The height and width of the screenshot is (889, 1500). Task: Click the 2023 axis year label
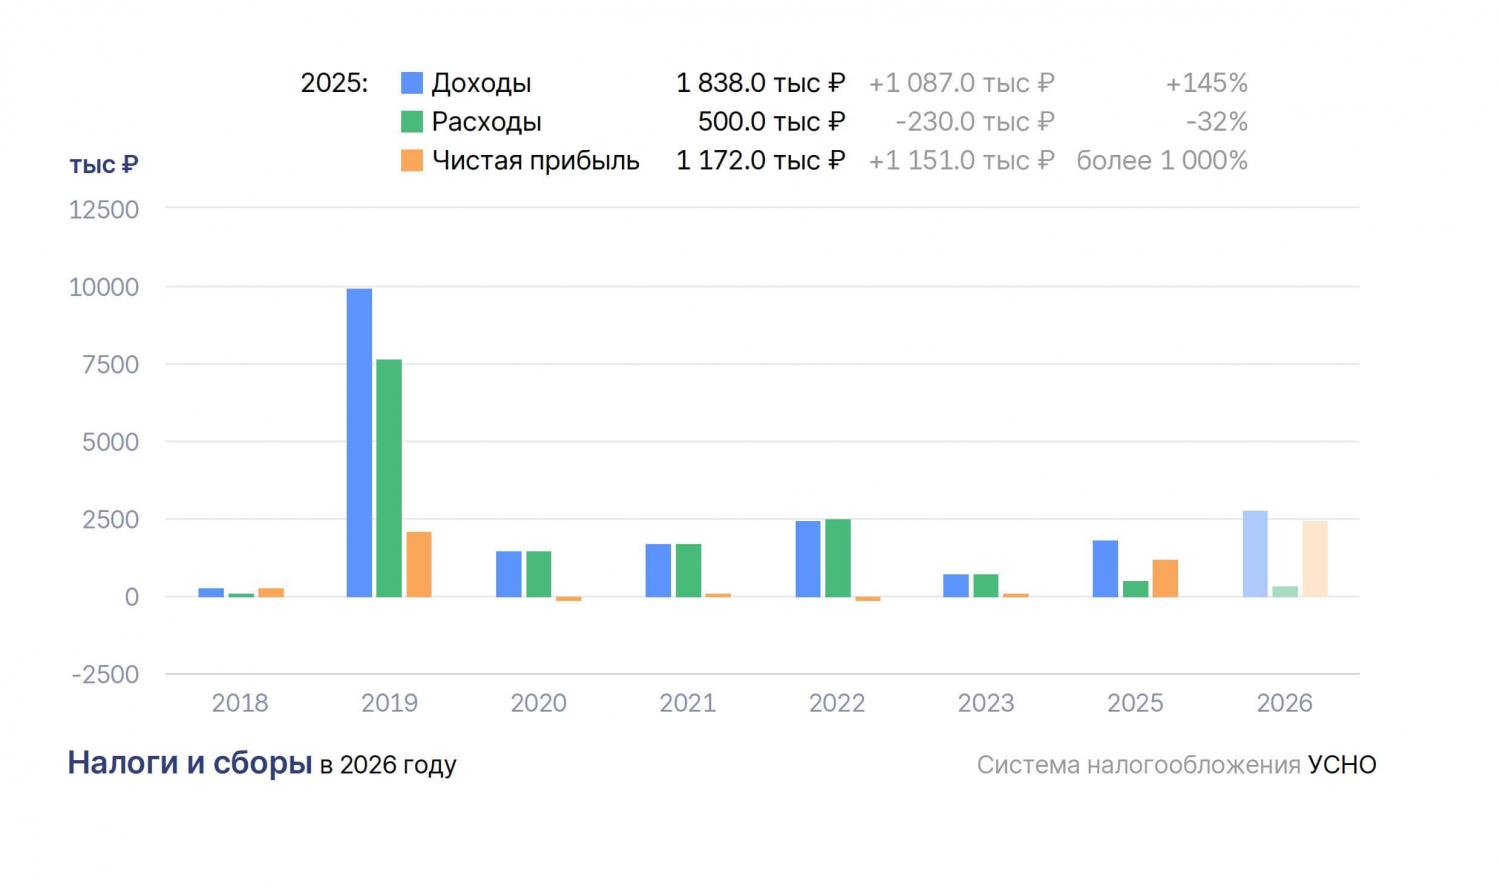coord(986,703)
